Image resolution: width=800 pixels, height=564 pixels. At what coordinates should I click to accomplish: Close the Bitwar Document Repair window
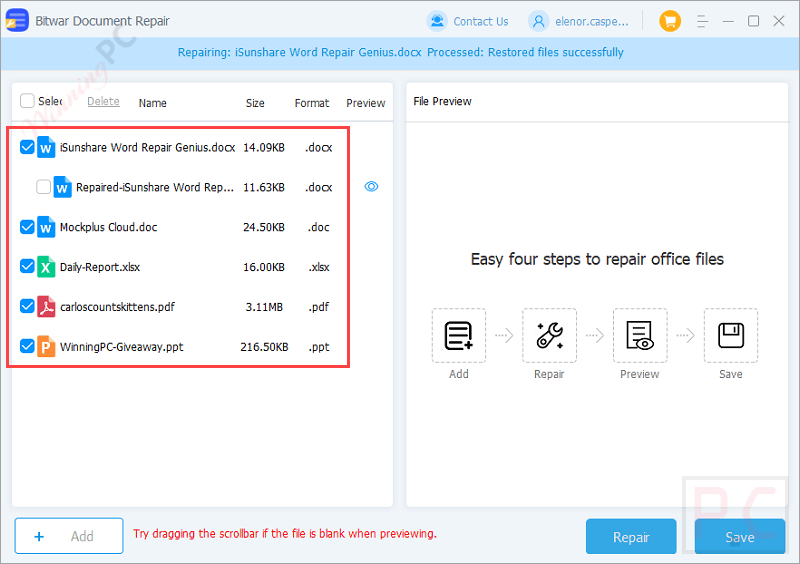click(779, 21)
